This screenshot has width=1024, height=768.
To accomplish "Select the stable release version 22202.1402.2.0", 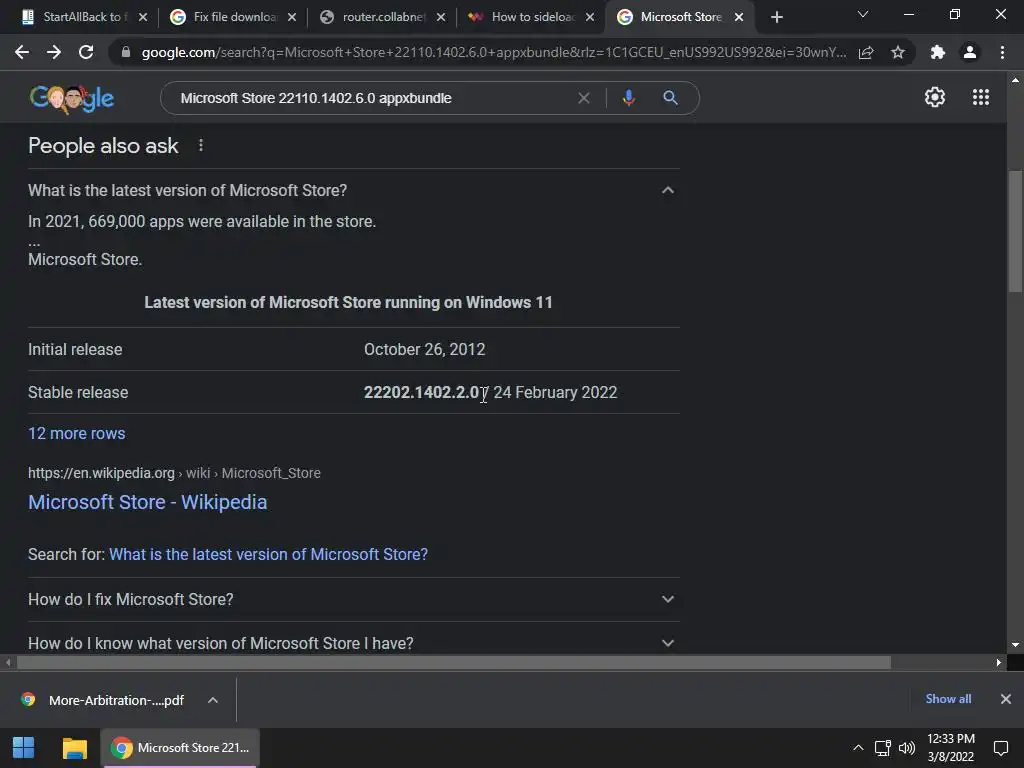I will pyautogui.click(x=421, y=392).
